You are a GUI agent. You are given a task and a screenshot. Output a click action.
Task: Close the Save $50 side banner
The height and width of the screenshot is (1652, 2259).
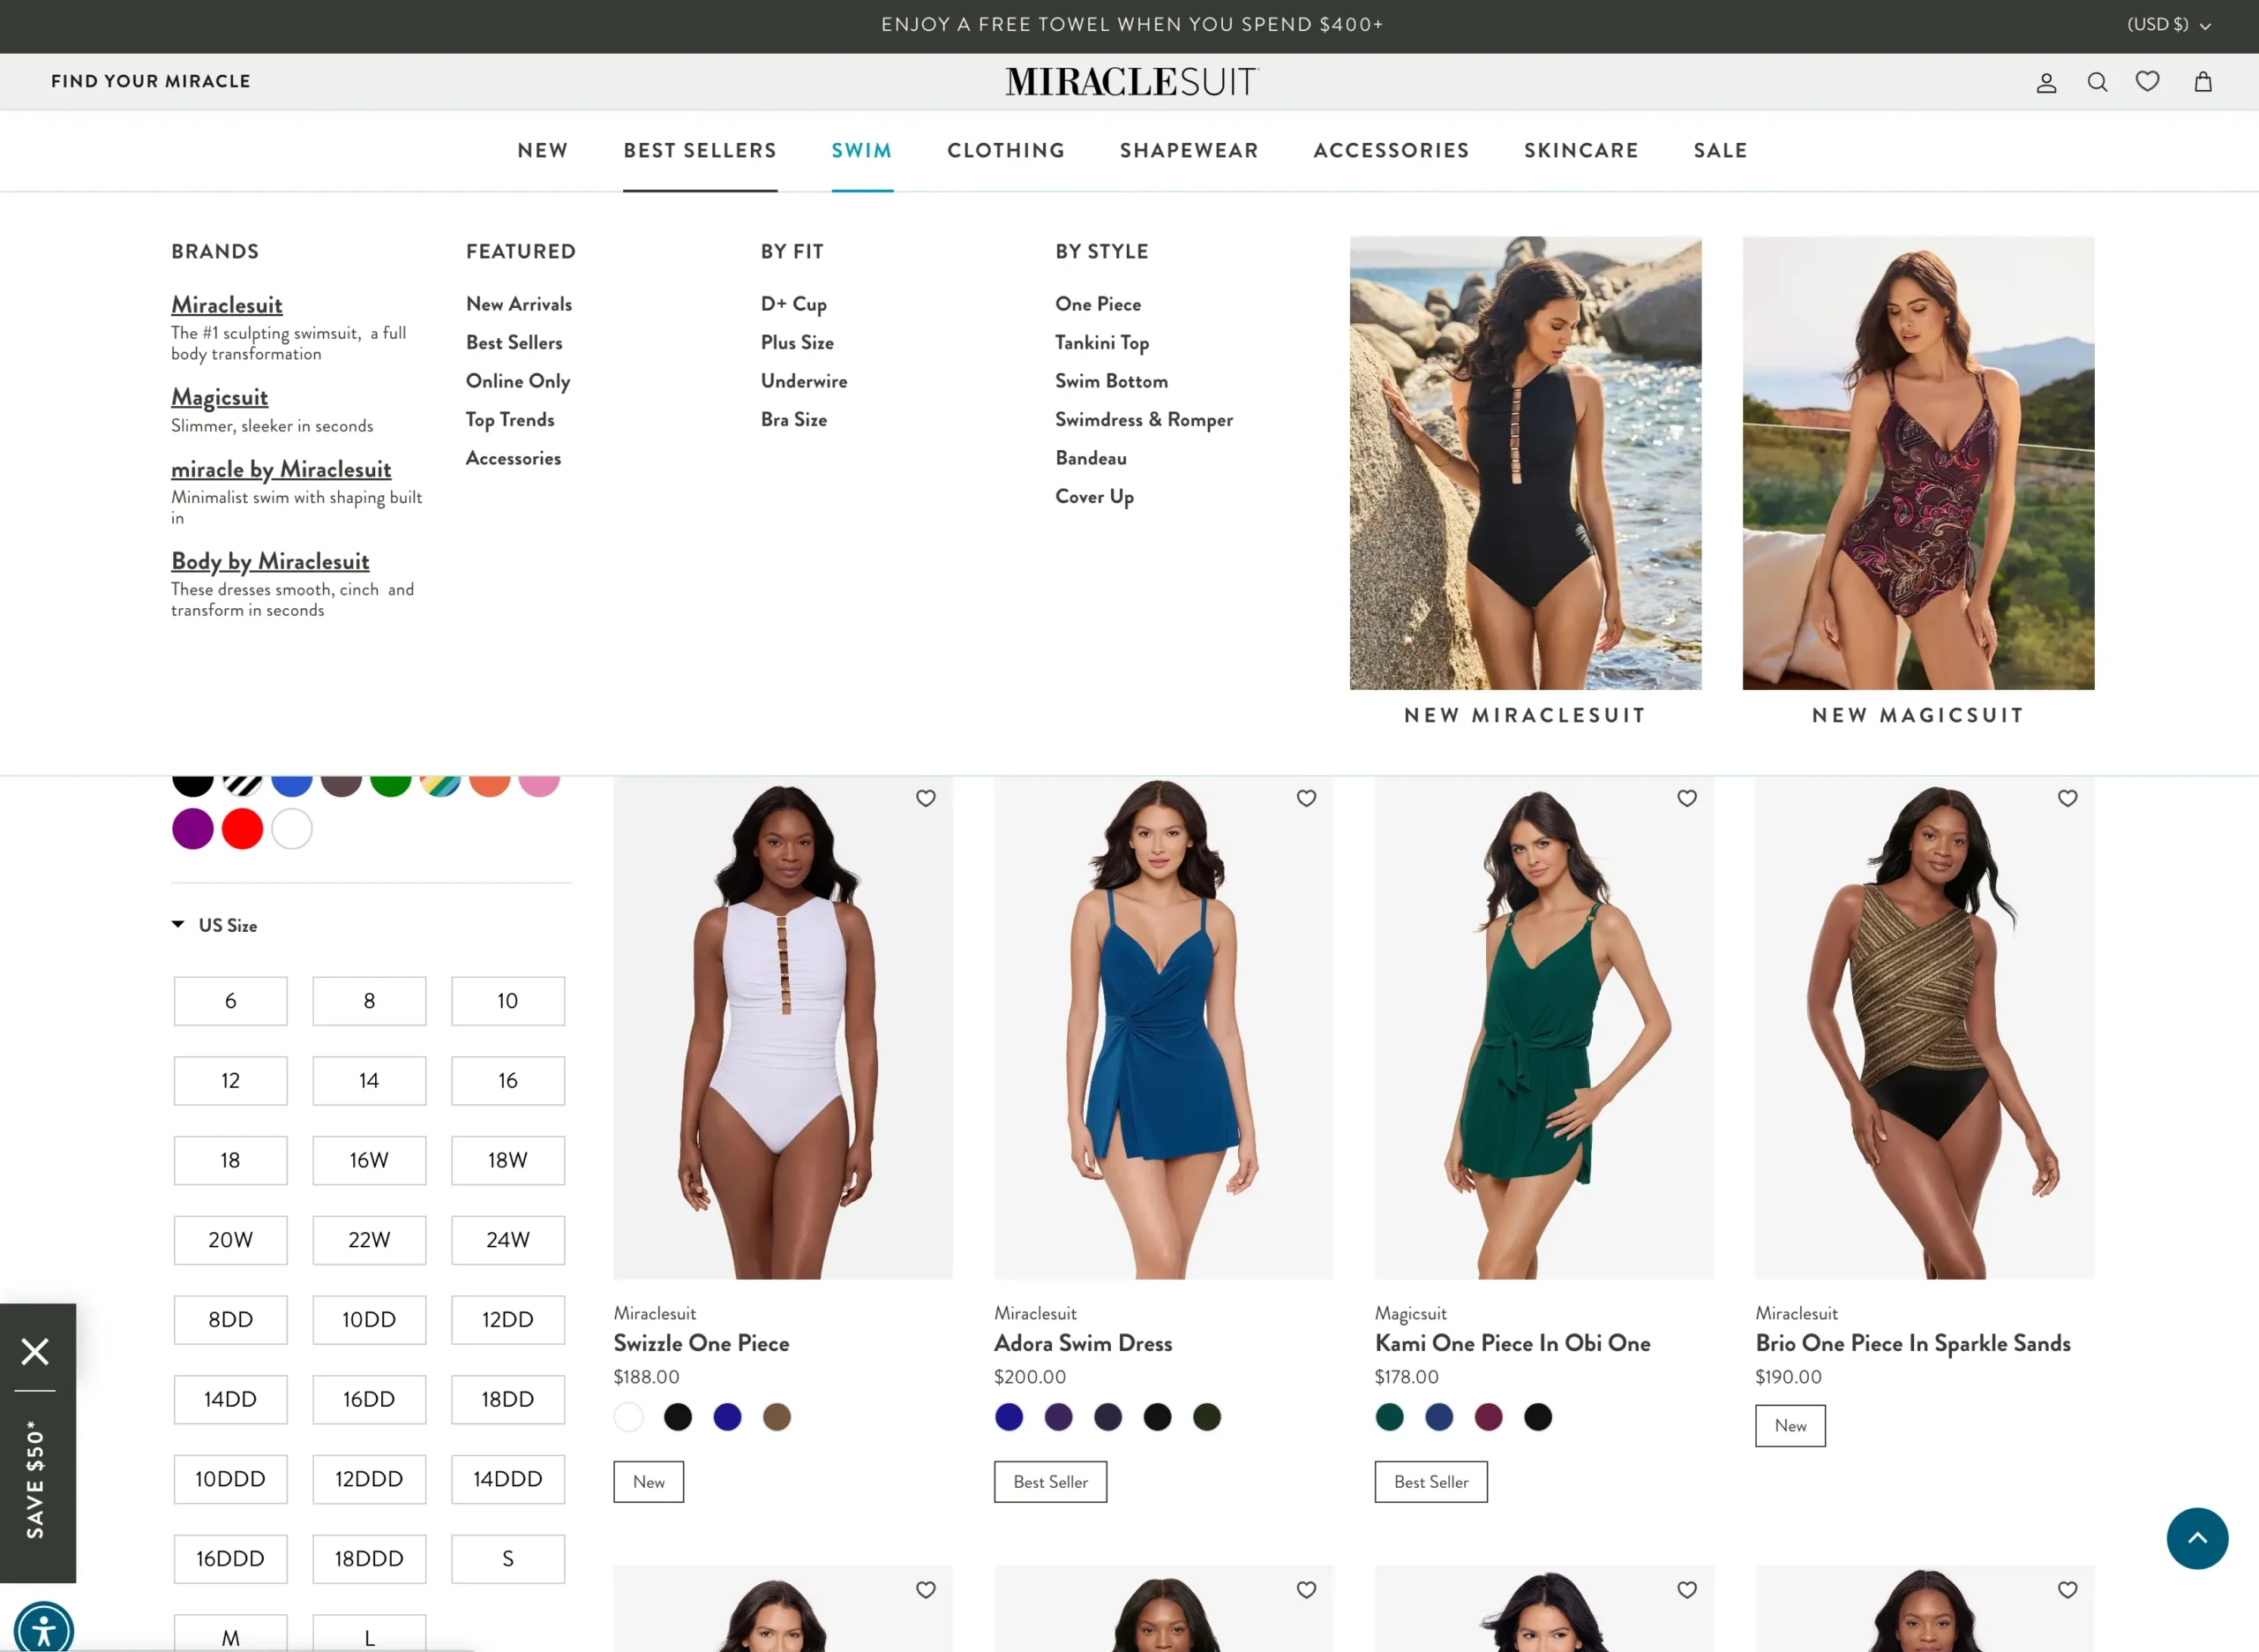35,1351
